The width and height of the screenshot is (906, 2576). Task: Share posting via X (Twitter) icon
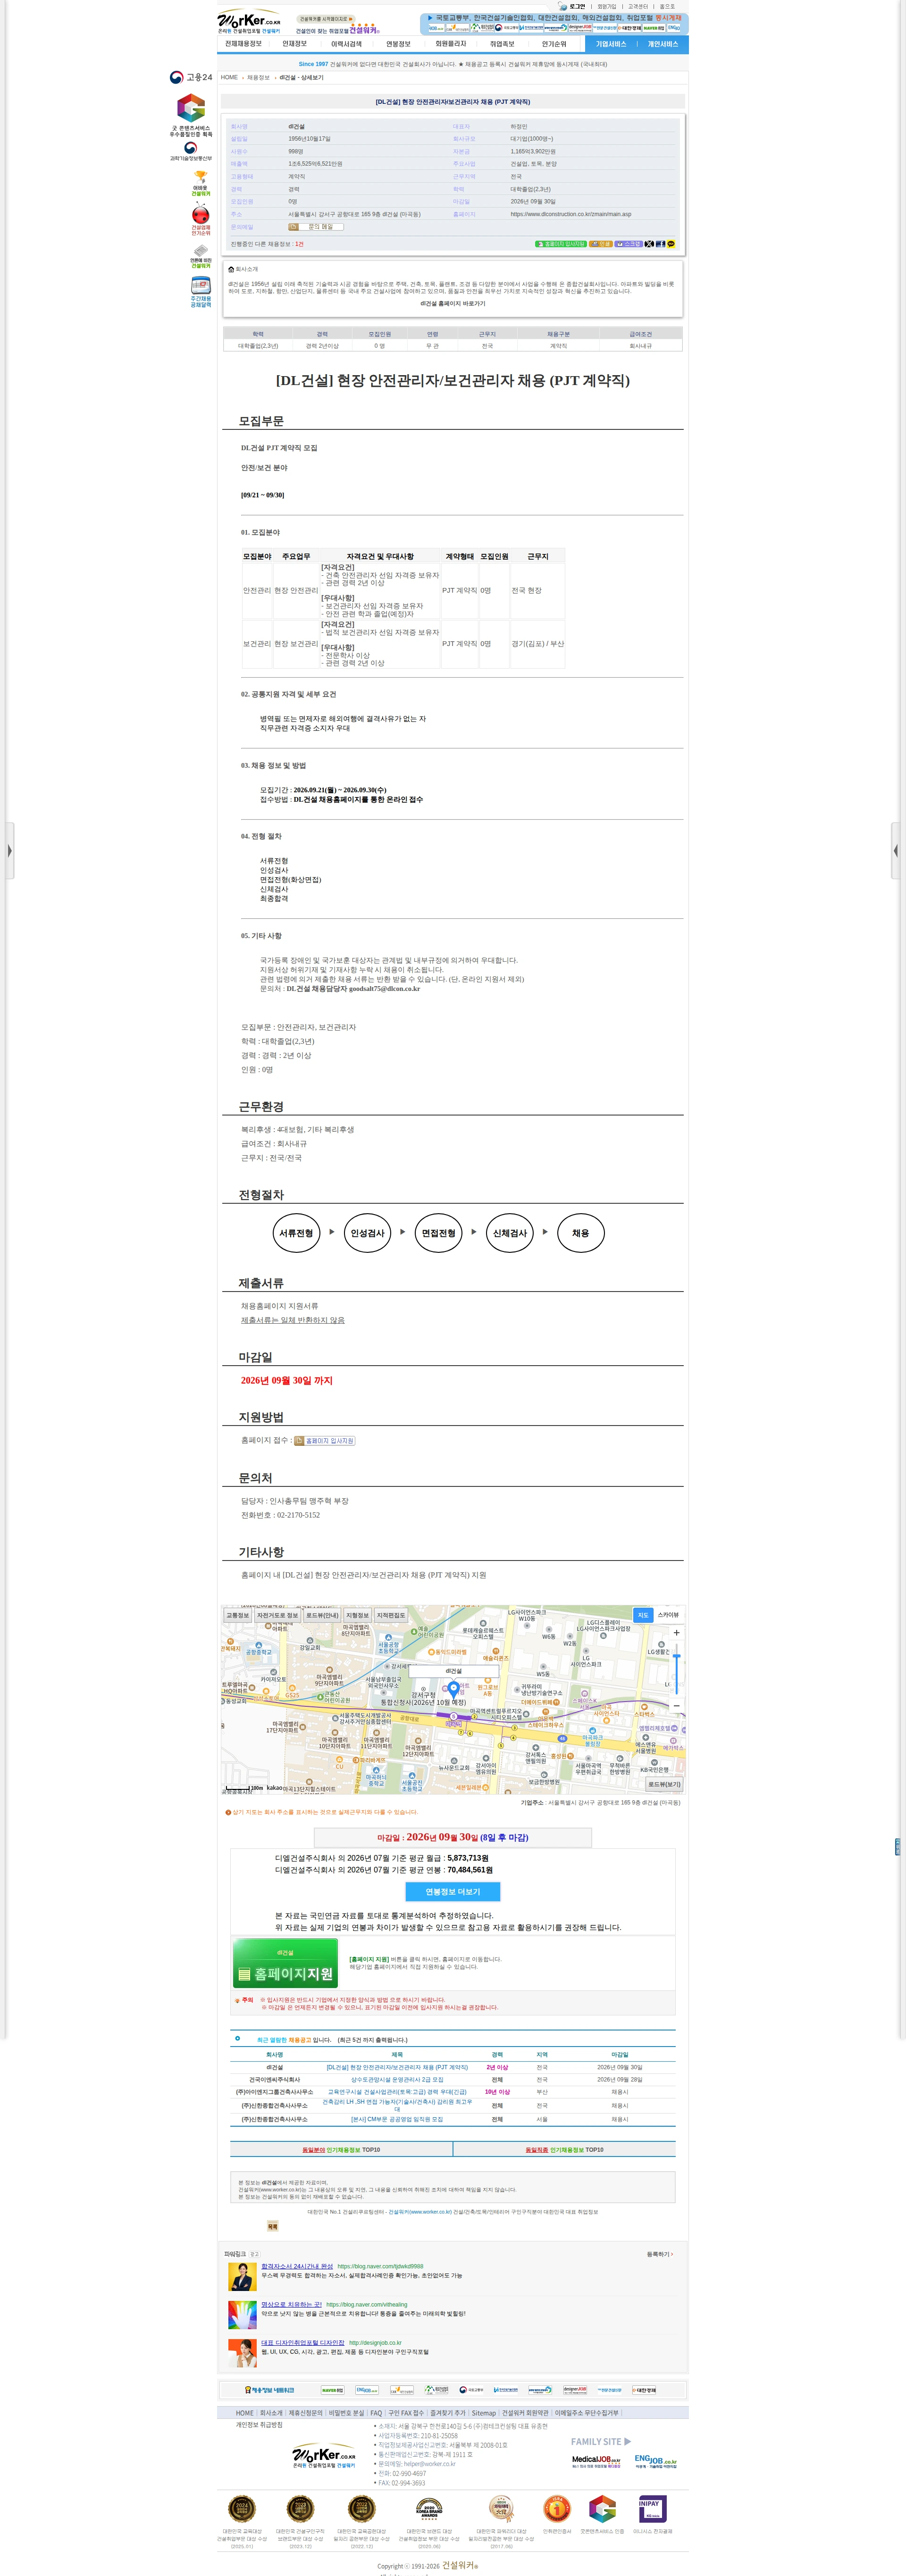649,244
